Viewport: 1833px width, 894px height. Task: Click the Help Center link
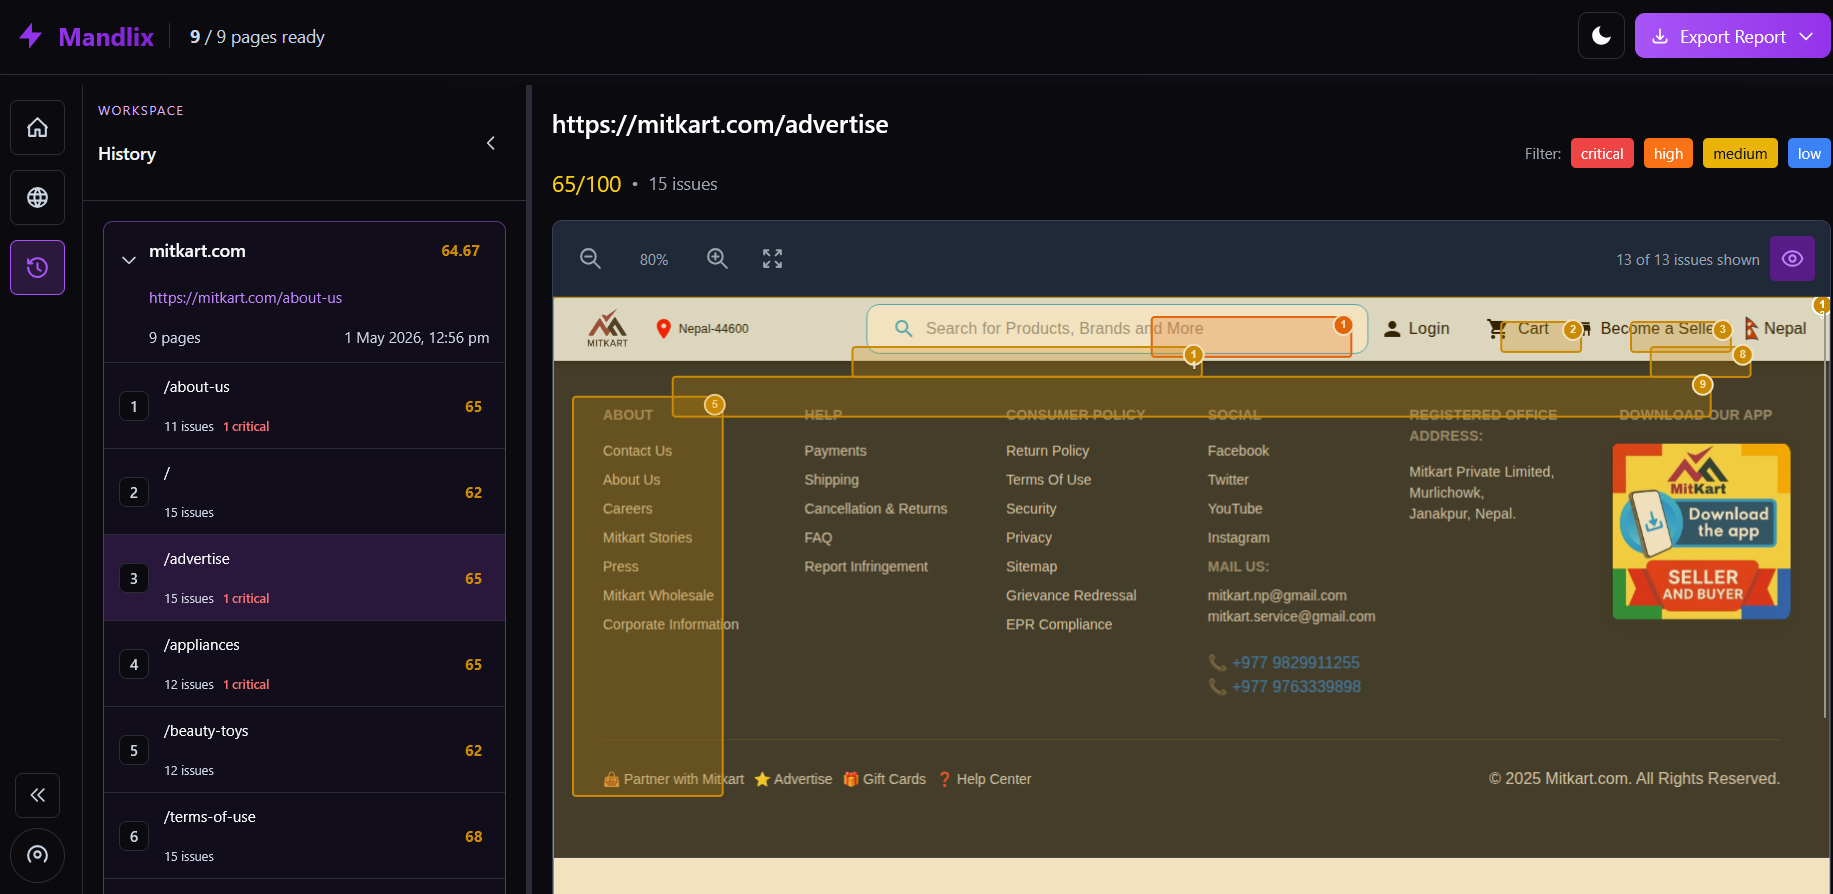(x=984, y=779)
